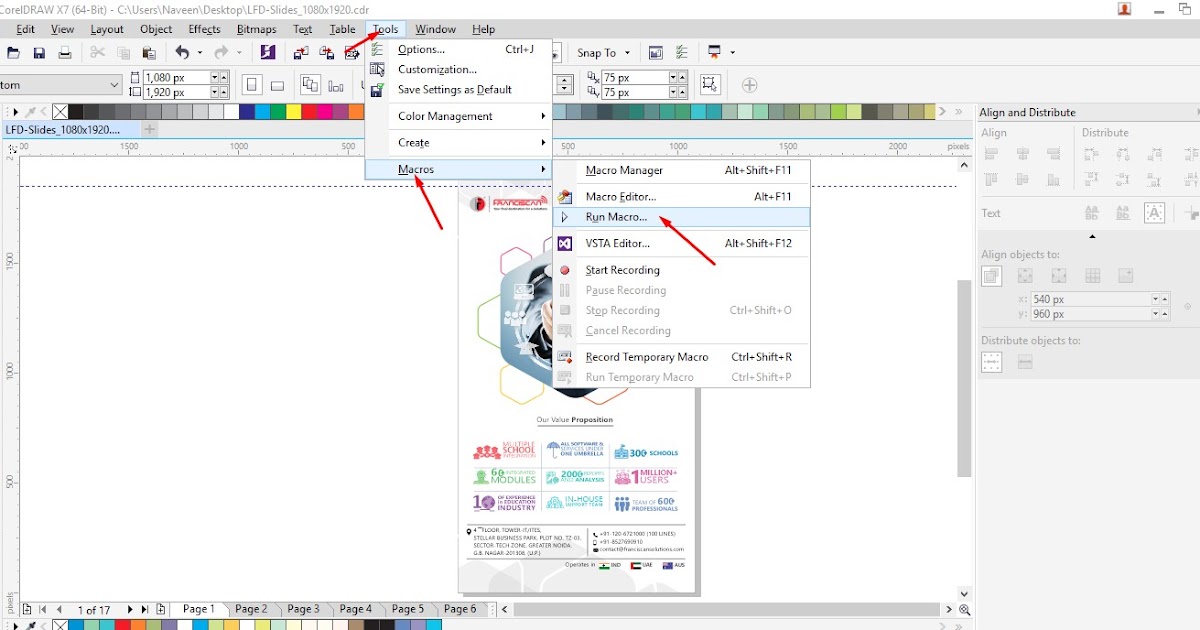Image resolution: width=1200 pixels, height=630 pixels.
Task: Switch to Page 3 tab
Action: 303,608
